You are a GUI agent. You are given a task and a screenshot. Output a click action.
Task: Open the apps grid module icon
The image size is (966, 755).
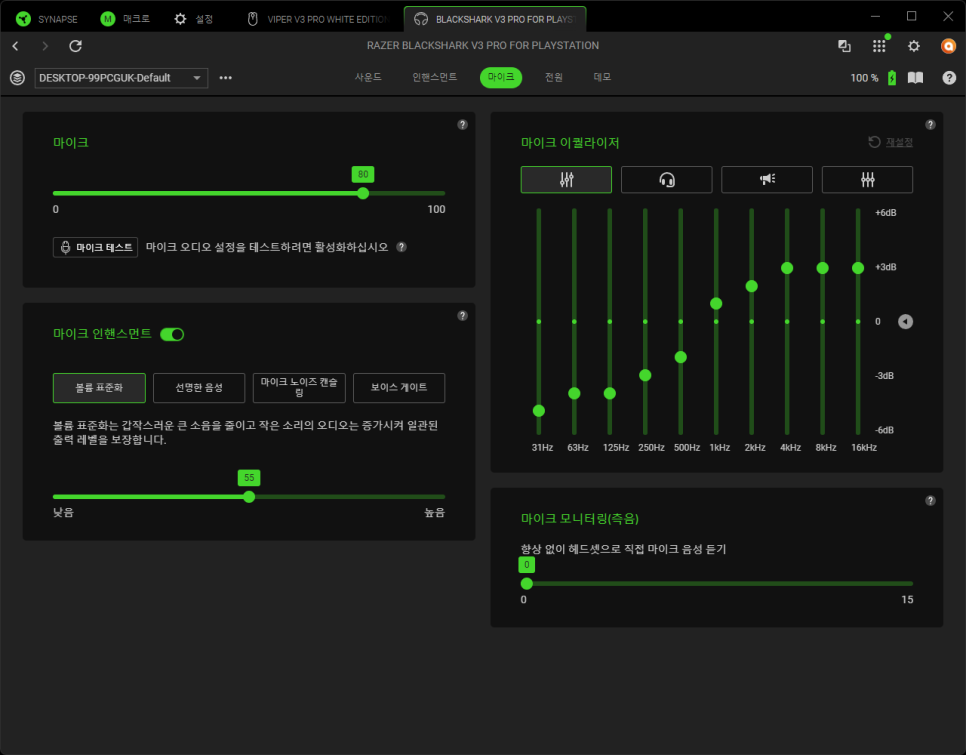click(879, 46)
